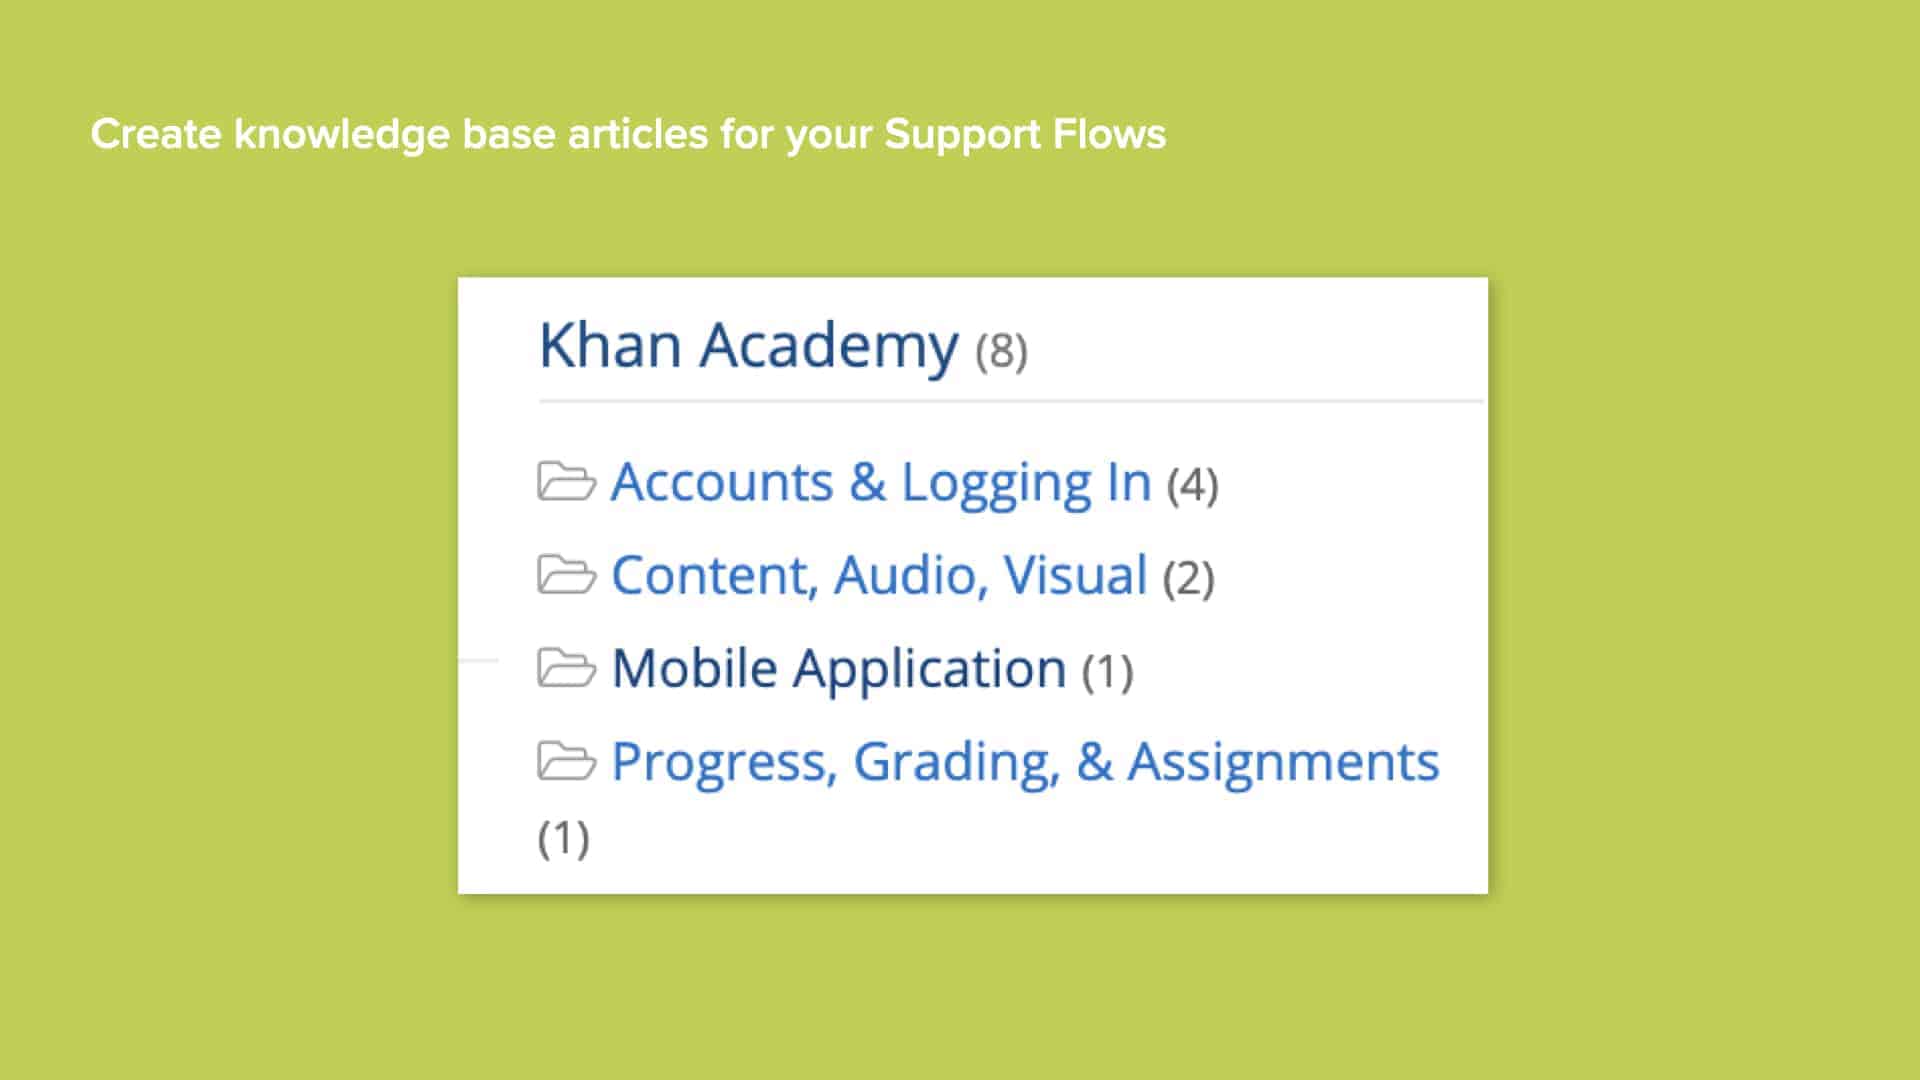Click the folder icon beside Mobile Application
The height and width of the screenshot is (1080, 1920).
[x=566, y=668]
